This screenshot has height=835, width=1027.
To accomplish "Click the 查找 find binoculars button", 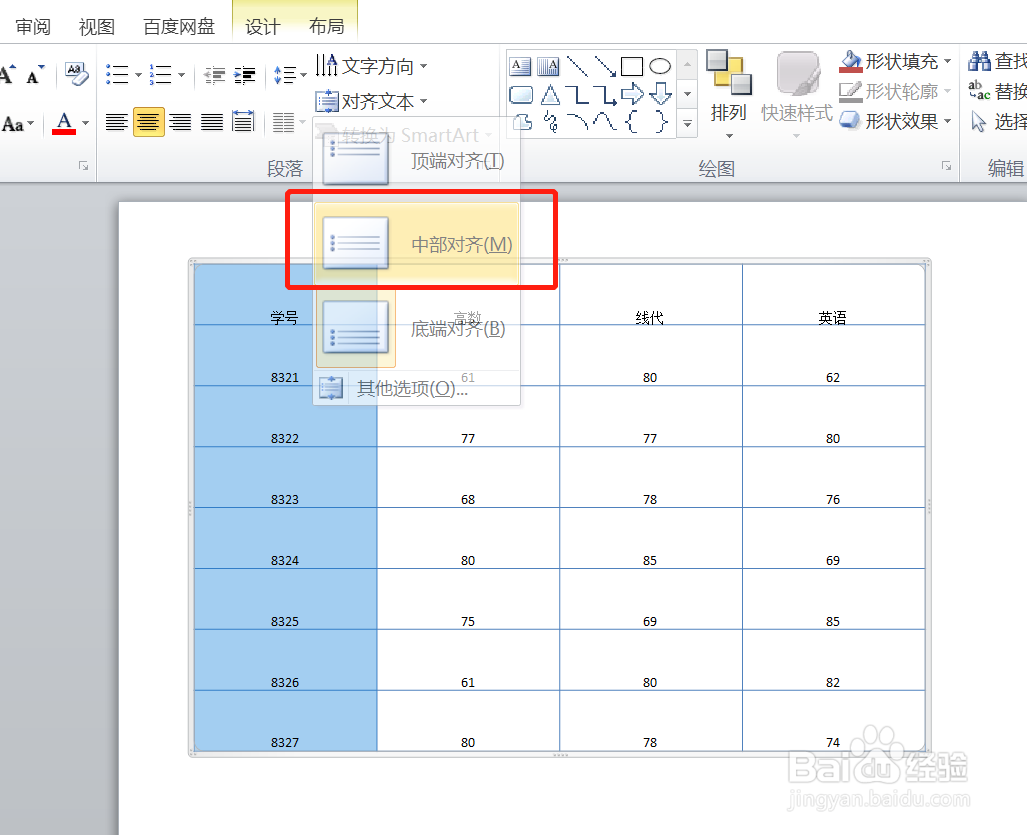I will pyautogui.click(x=997, y=62).
